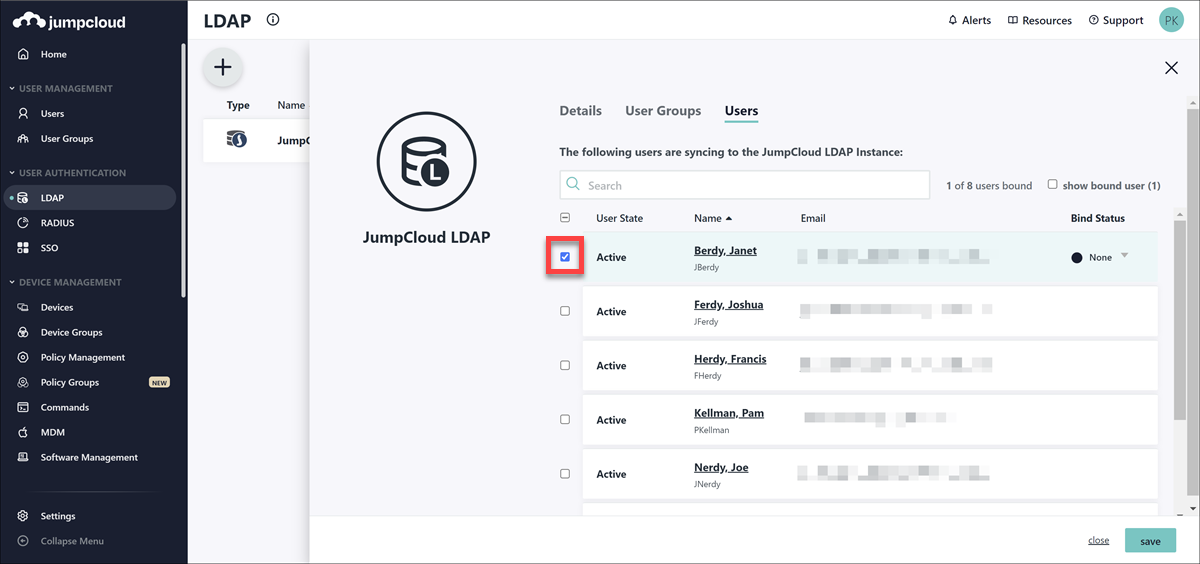Image resolution: width=1200 pixels, height=564 pixels.
Task: Click the save button
Action: point(1150,541)
